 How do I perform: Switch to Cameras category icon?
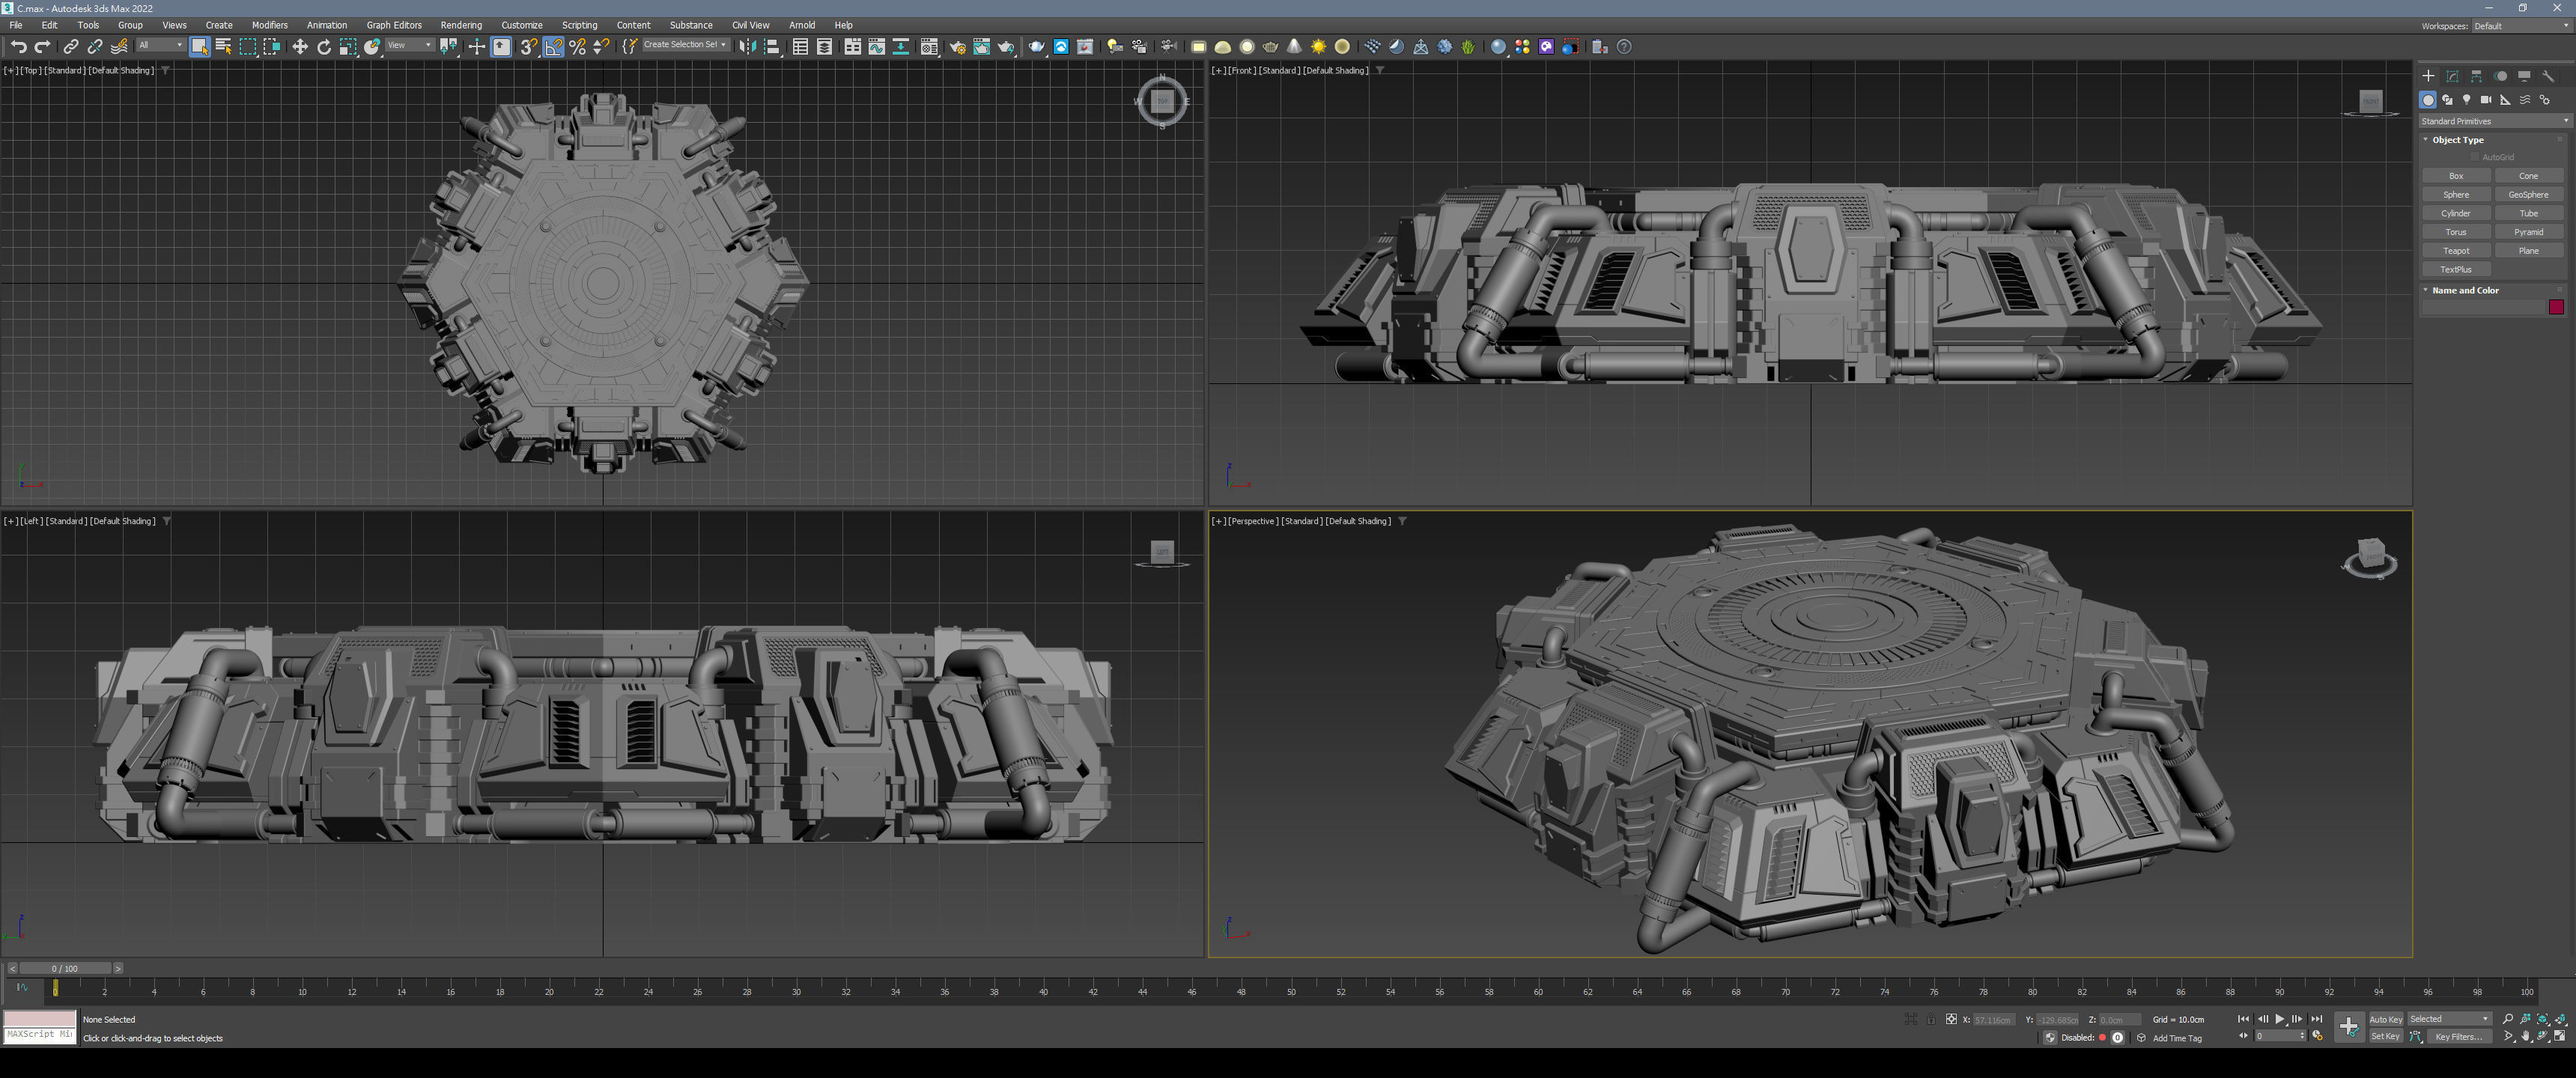(2485, 100)
